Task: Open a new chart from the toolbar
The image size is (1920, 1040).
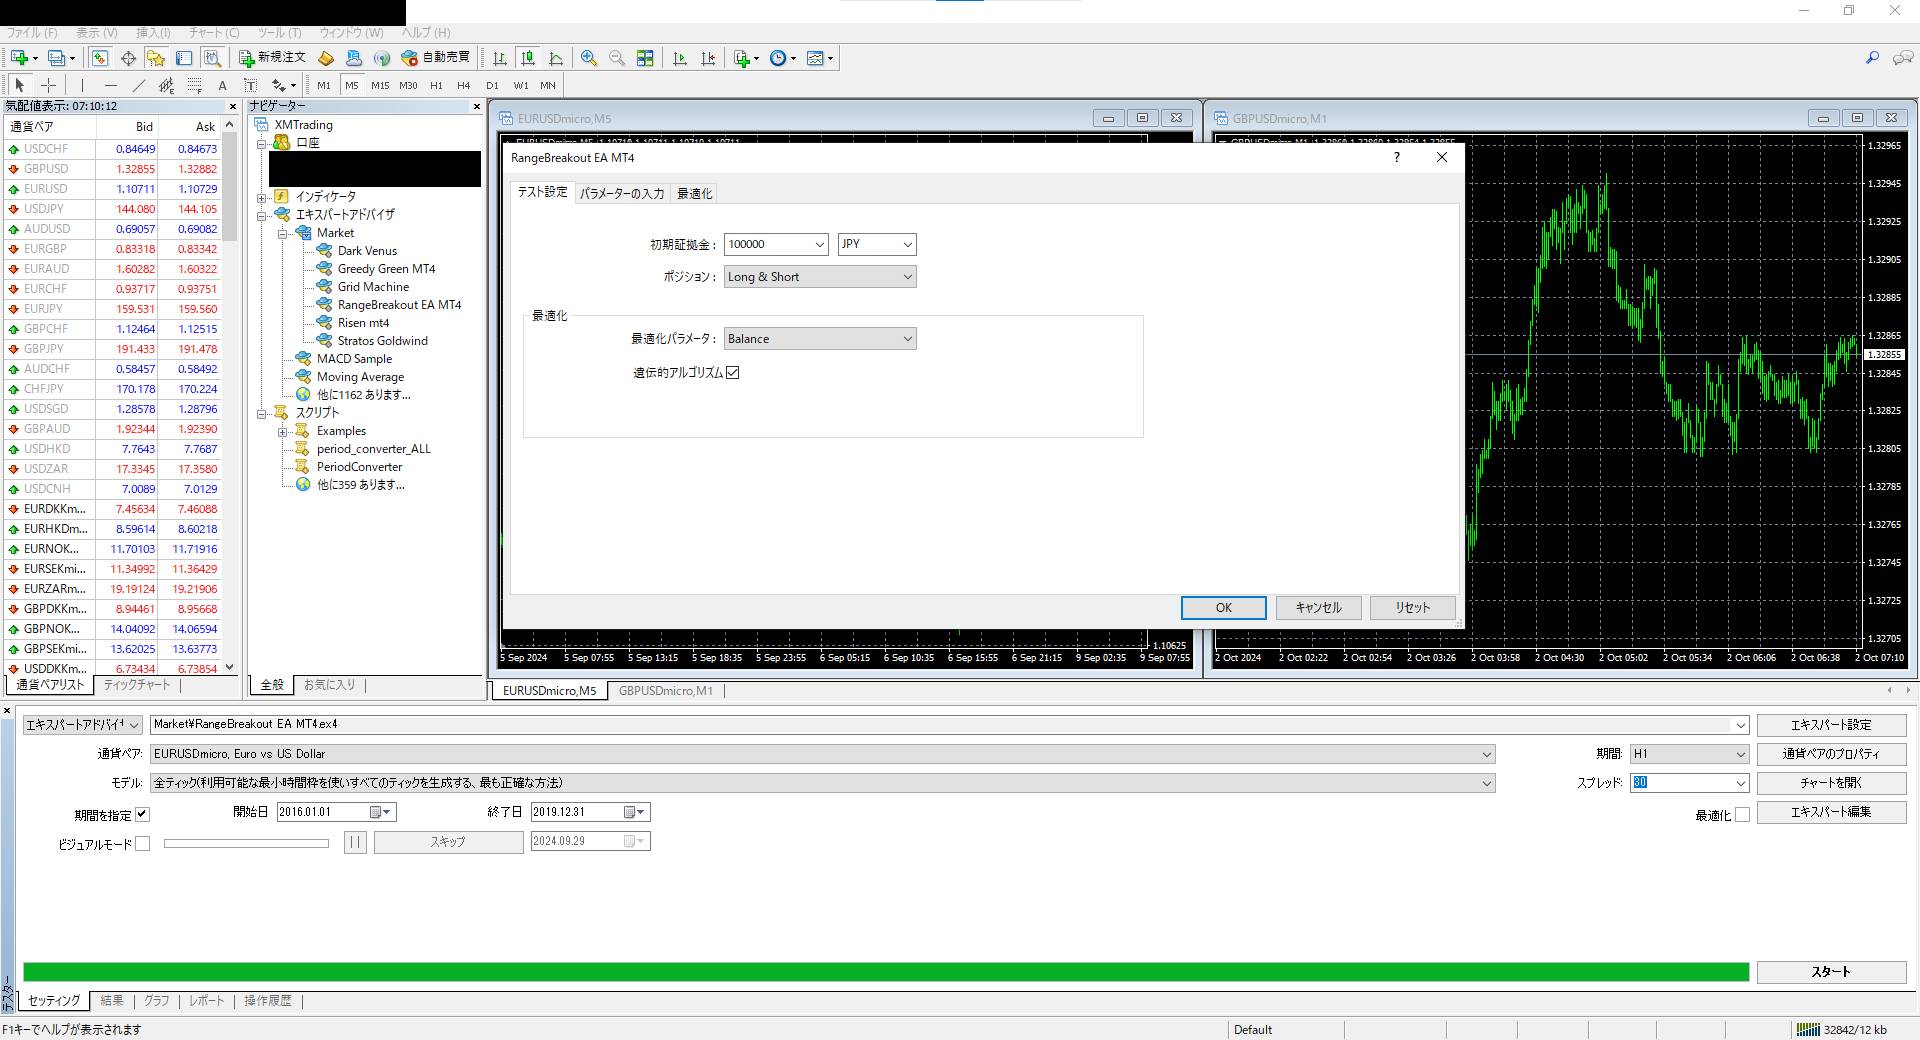Action: 19,58
